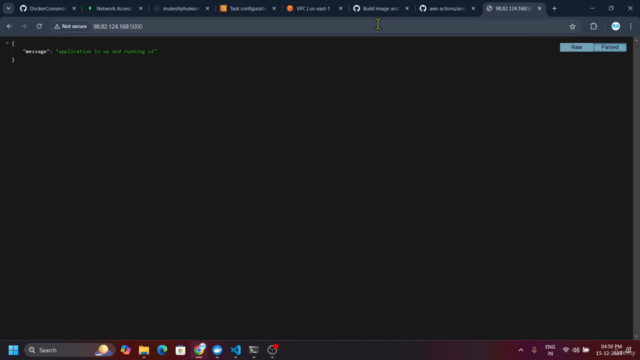The height and width of the screenshot is (360, 640).
Task: Close the Task configuration tab
Action: click(274, 8)
